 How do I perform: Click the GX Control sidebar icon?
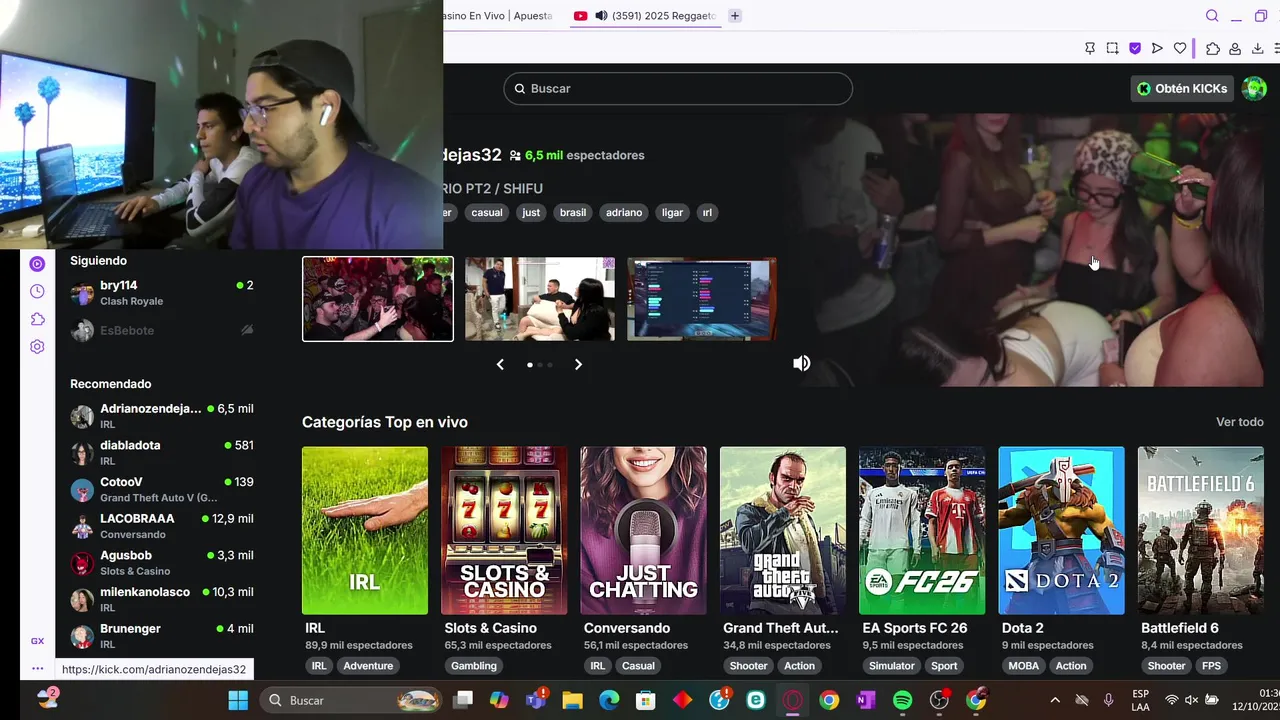(37, 264)
